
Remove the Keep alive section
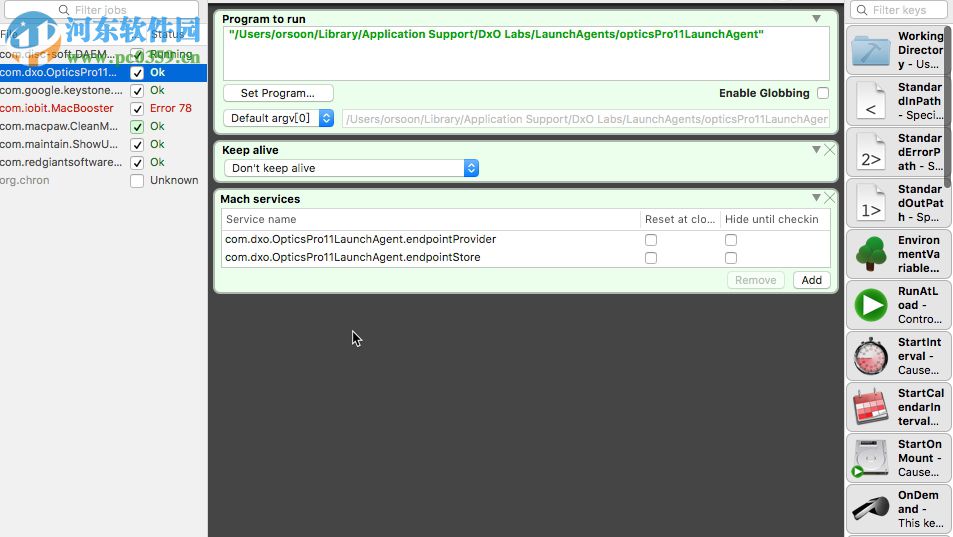click(830, 149)
